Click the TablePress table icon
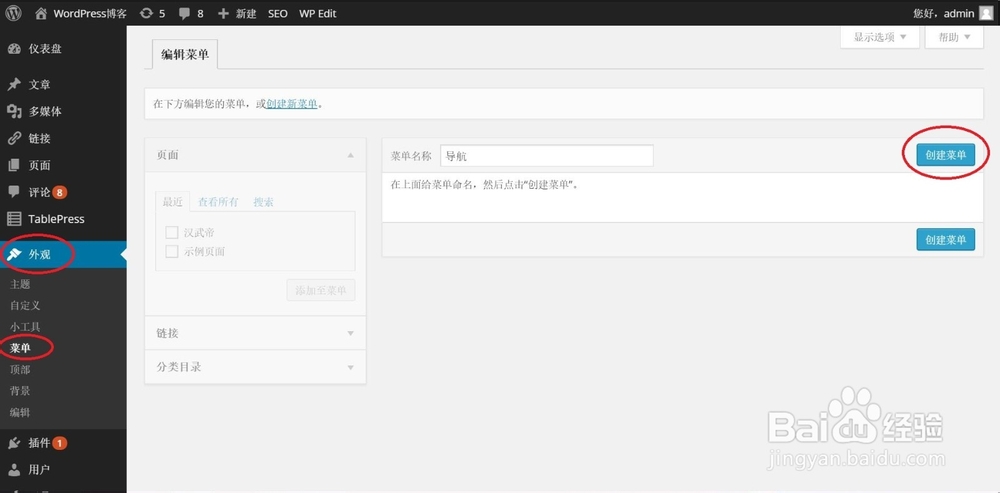 pos(14,219)
